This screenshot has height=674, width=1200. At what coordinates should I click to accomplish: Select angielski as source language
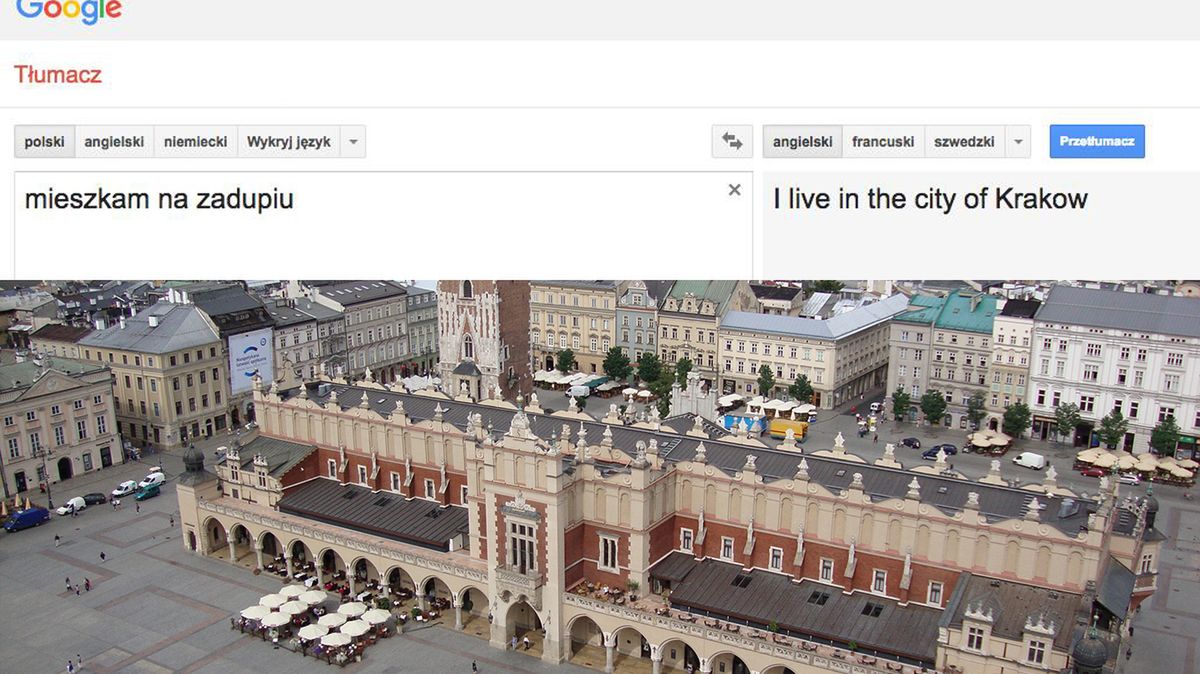tap(114, 142)
